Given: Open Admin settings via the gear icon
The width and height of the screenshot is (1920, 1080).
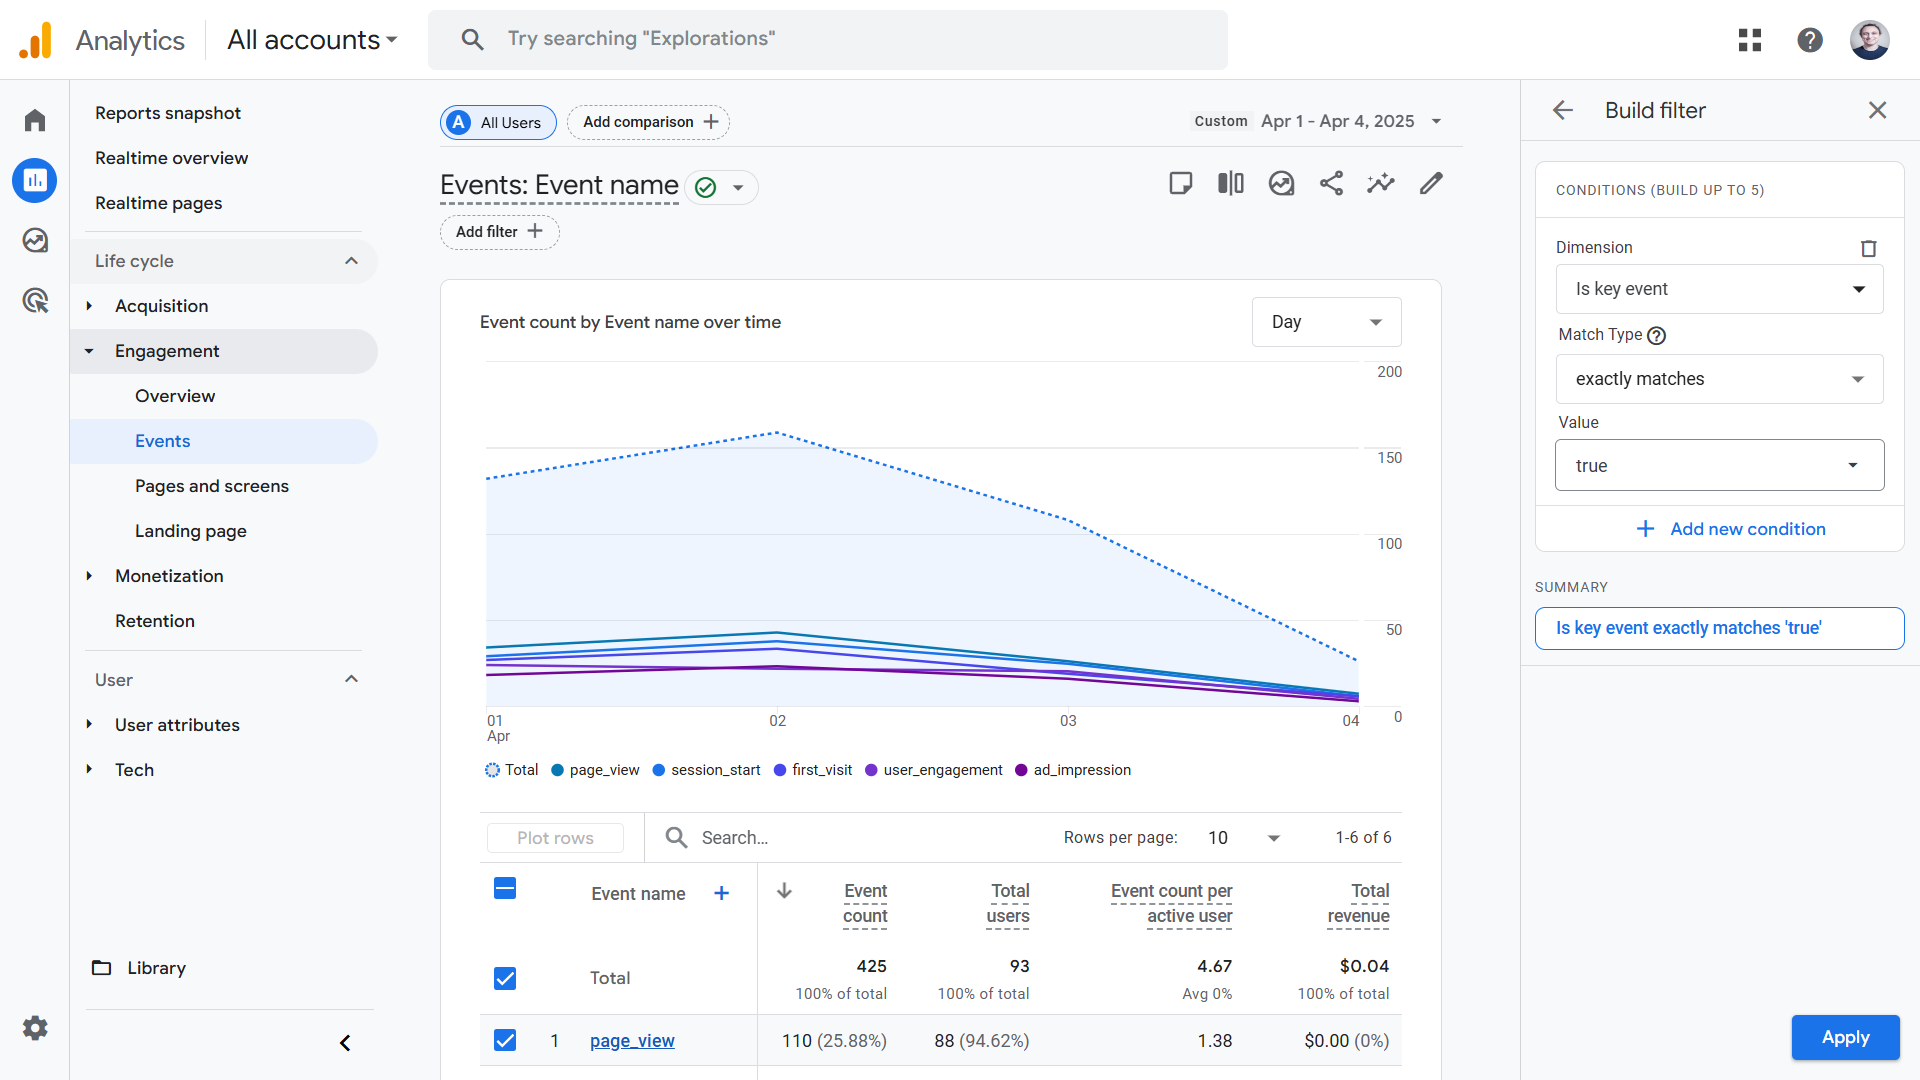Looking at the screenshot, I should click(x=34, y=1028).
